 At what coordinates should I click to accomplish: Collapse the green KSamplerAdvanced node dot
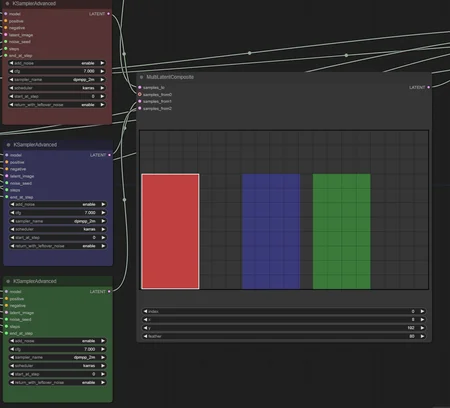click(8, 281)
